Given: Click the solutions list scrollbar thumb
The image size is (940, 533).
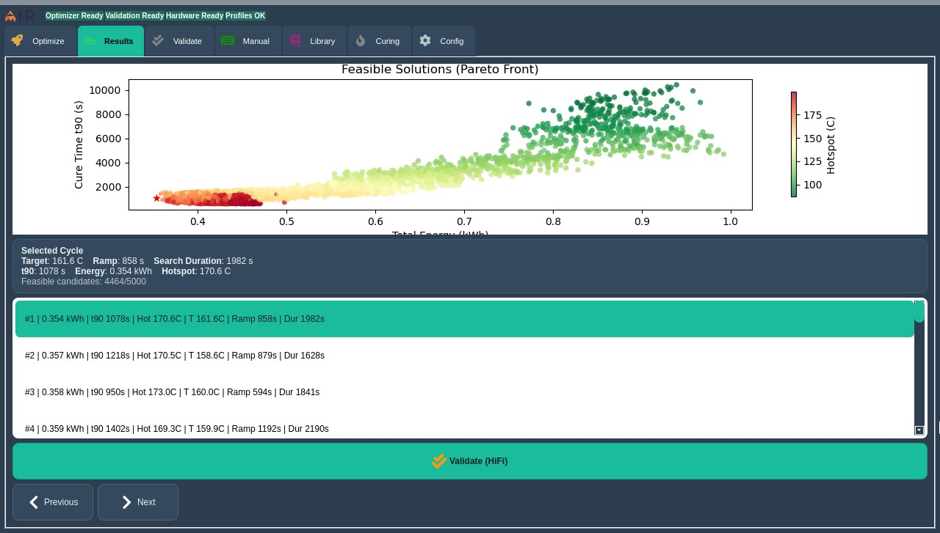Looking at the screenshot, I should tap(919, 312).
